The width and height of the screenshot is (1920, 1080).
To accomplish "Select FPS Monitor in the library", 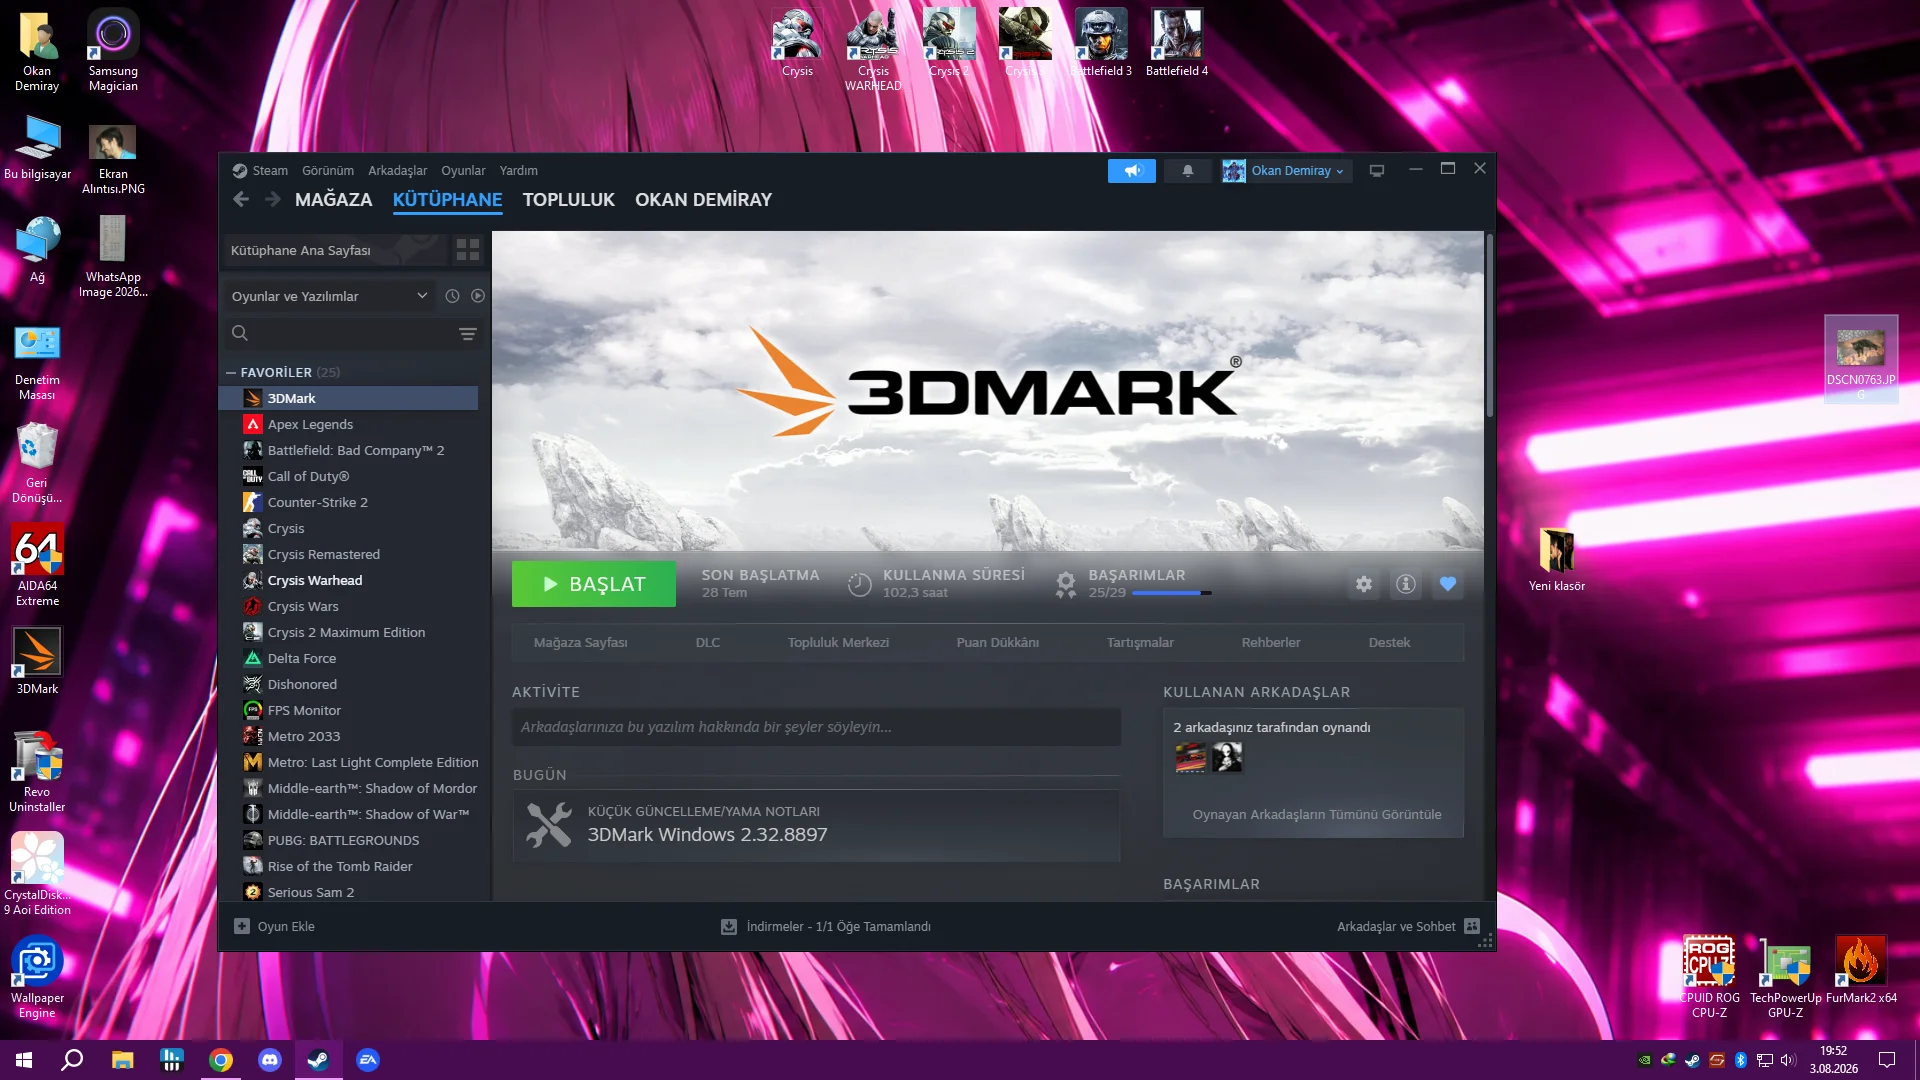I will 348,710.
